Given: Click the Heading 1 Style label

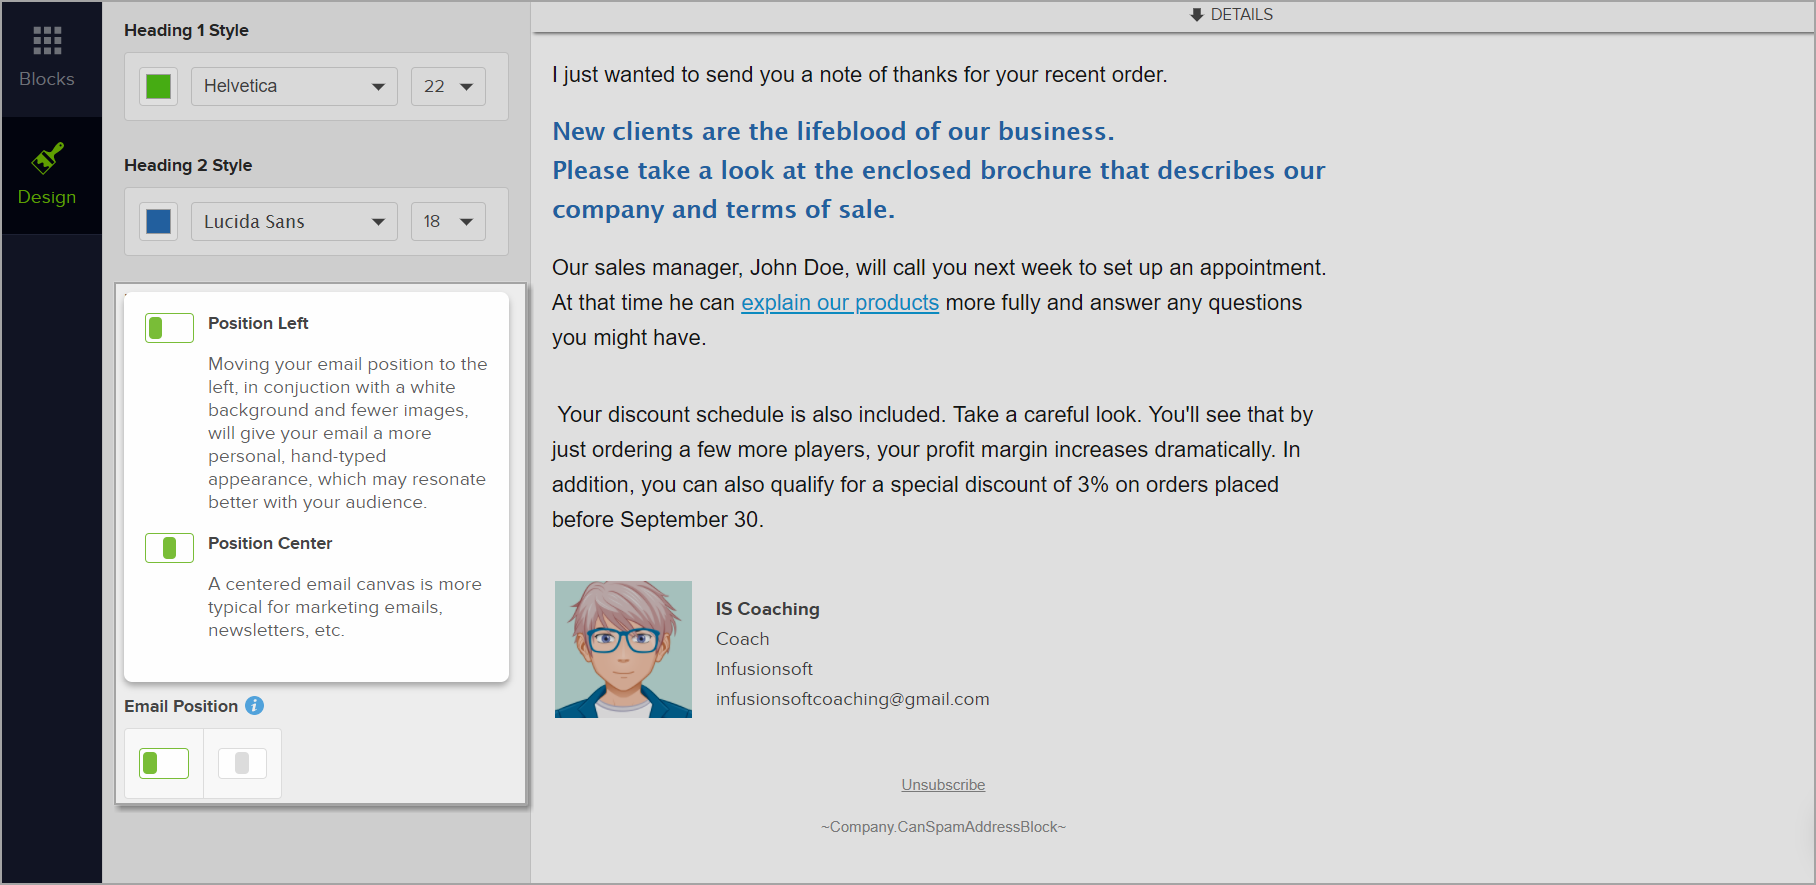Looking at the screenshot, I should point(186,31).
